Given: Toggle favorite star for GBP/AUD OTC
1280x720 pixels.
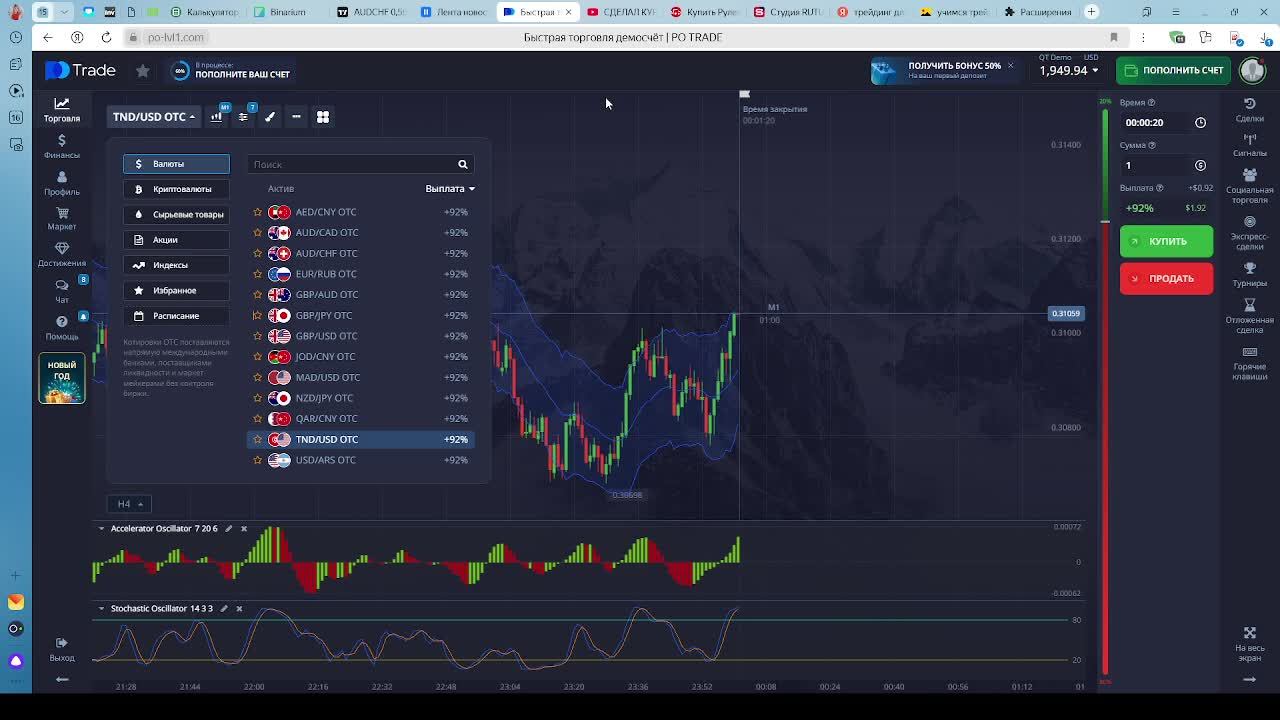Looking at the screenshot, I should pos(257,295).
